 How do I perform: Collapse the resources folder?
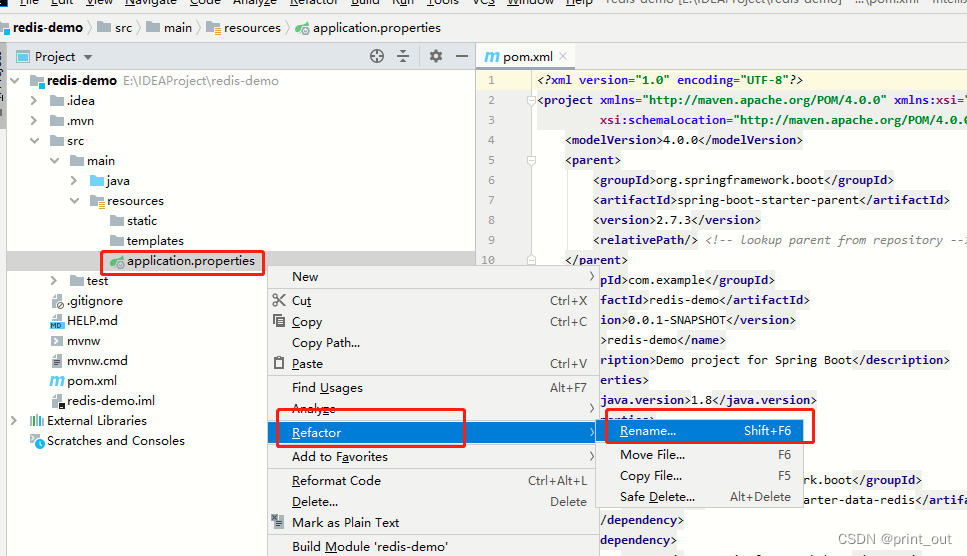tap(74, 201)
